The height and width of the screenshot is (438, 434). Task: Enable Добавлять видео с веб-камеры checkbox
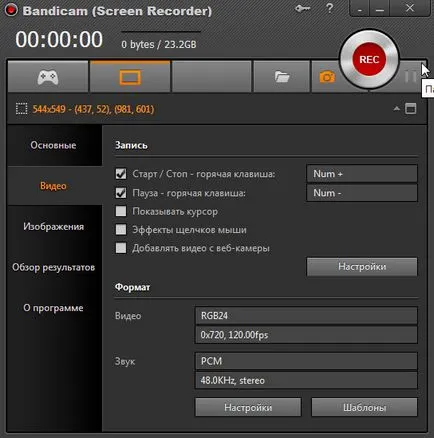[x=121, y=248]
